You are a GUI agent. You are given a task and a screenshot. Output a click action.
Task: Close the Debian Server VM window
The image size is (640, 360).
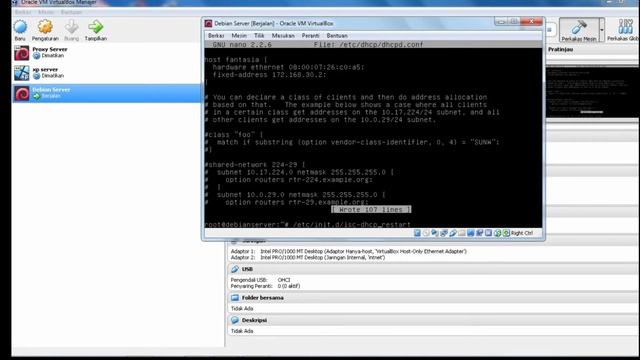531,22
